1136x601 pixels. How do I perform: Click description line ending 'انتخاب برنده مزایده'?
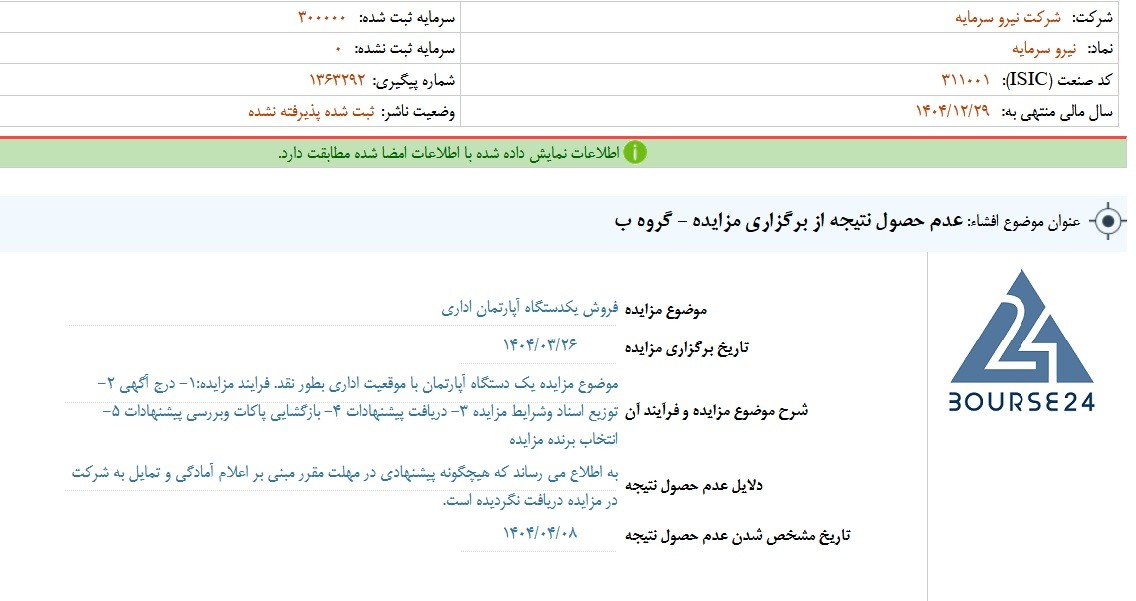[564, 440]
